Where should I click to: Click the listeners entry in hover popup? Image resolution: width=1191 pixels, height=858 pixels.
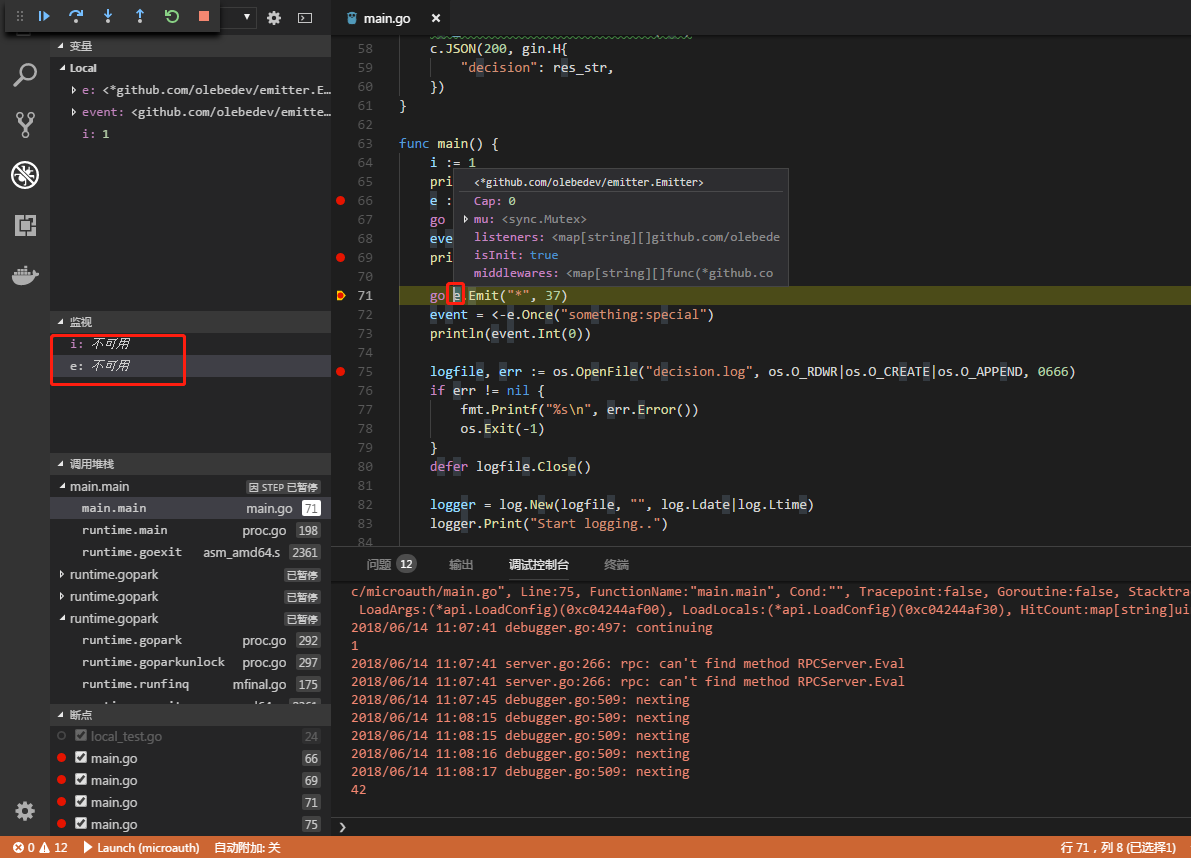click(x=627, y=237)
